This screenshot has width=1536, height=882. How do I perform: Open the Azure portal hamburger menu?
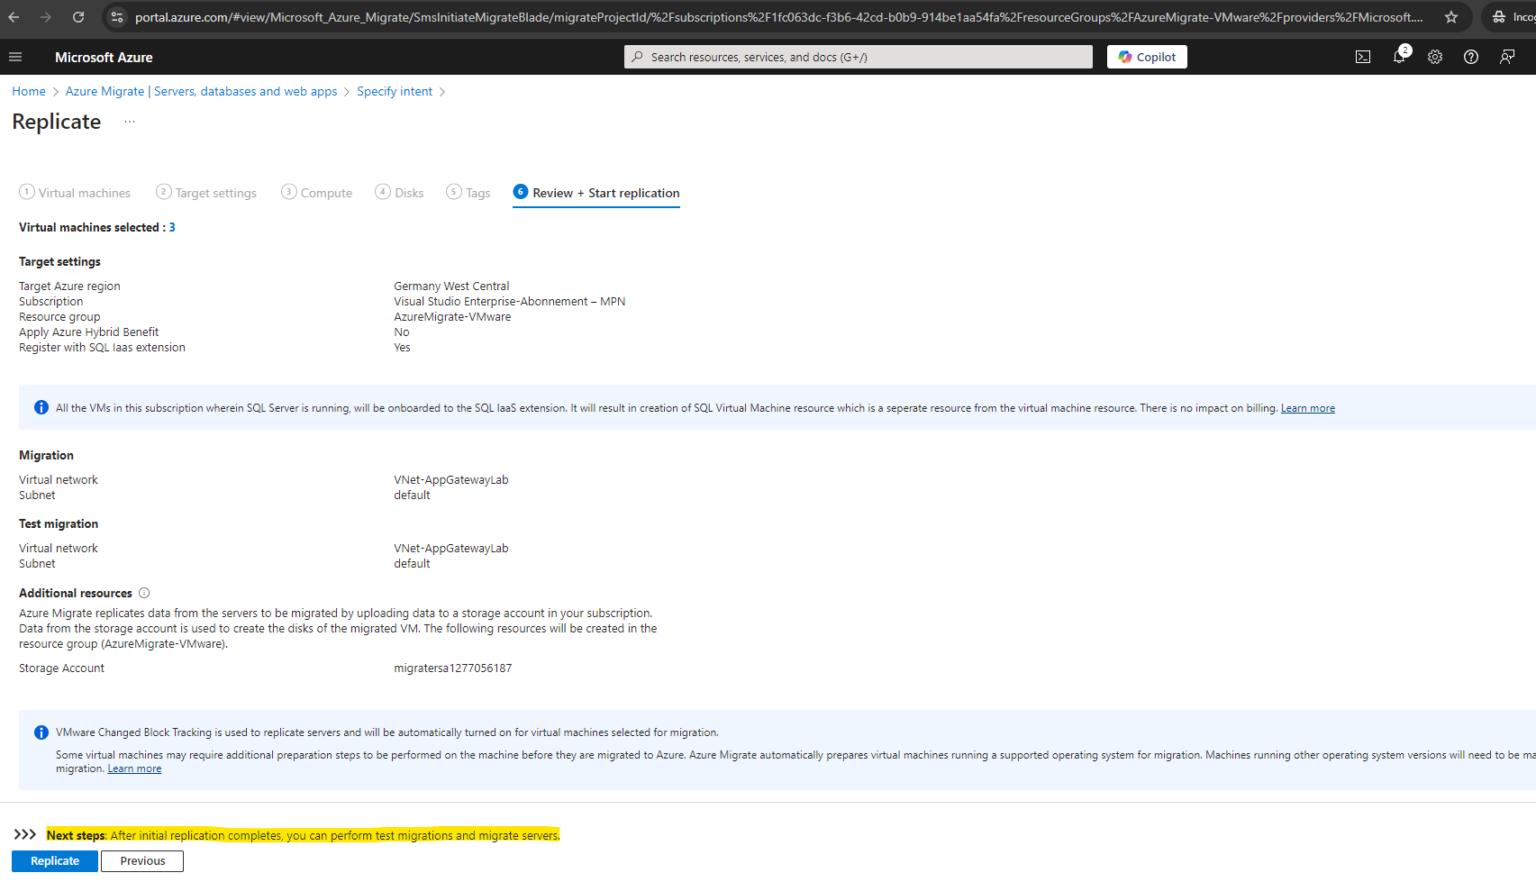[x=15, y=57]
